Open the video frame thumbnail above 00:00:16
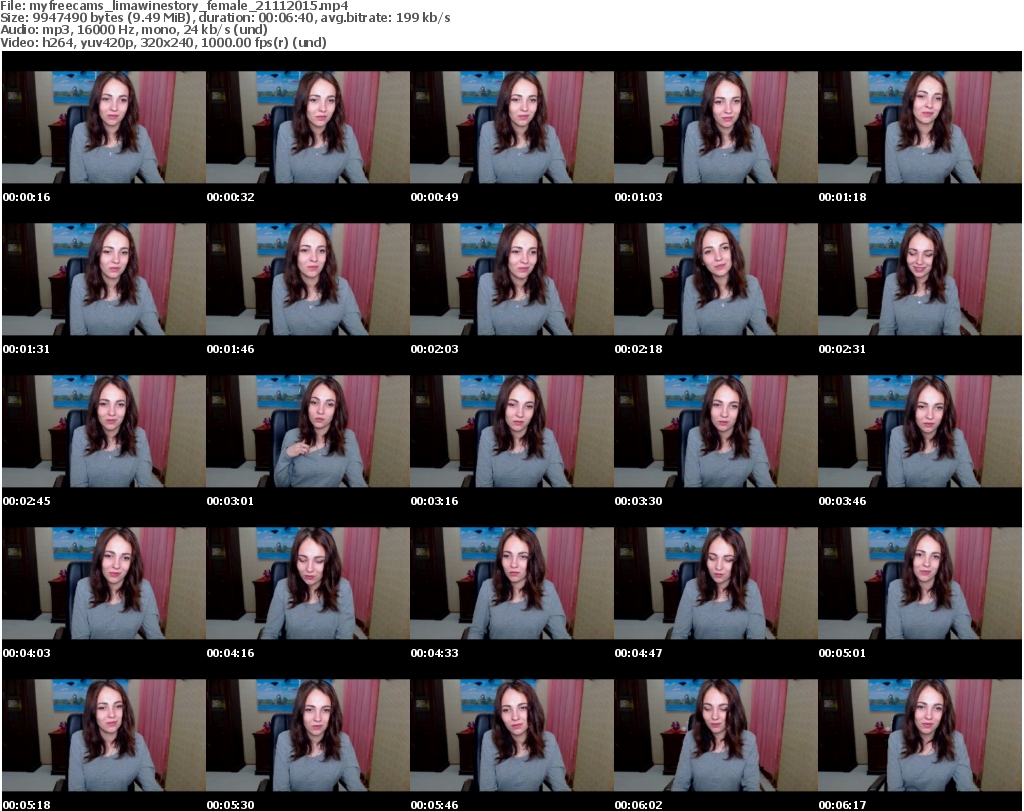 104,127
